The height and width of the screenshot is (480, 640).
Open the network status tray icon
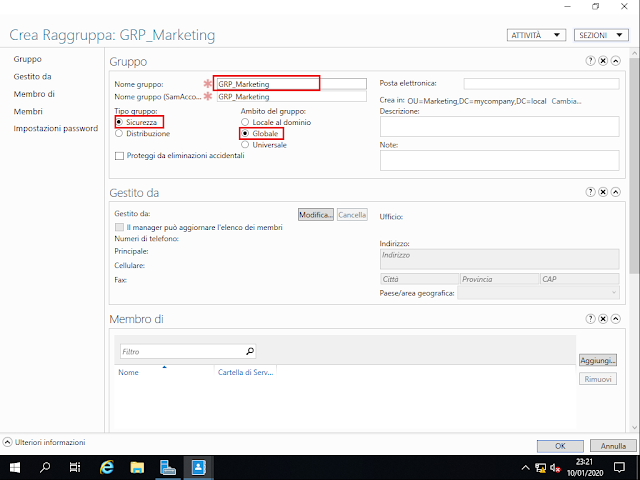pos(540,468)
